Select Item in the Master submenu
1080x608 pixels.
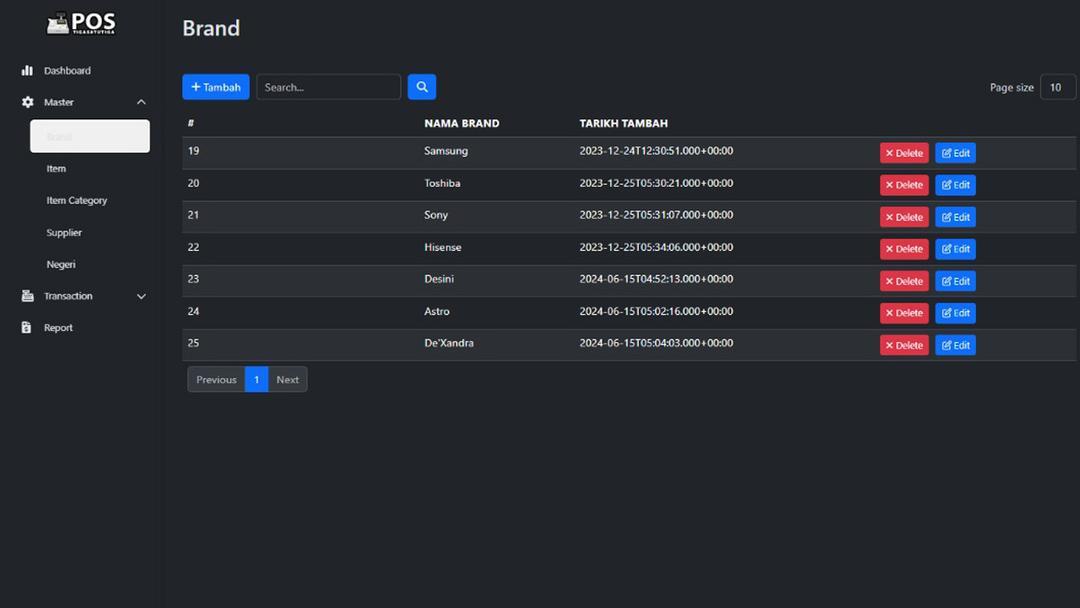(x=56, y=169)
